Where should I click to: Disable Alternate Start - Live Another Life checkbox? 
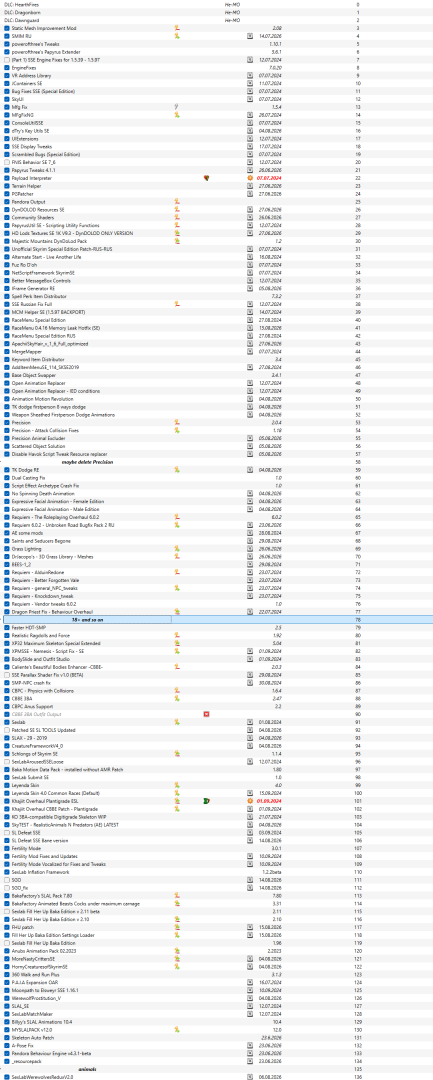click(x=7, y=257)
